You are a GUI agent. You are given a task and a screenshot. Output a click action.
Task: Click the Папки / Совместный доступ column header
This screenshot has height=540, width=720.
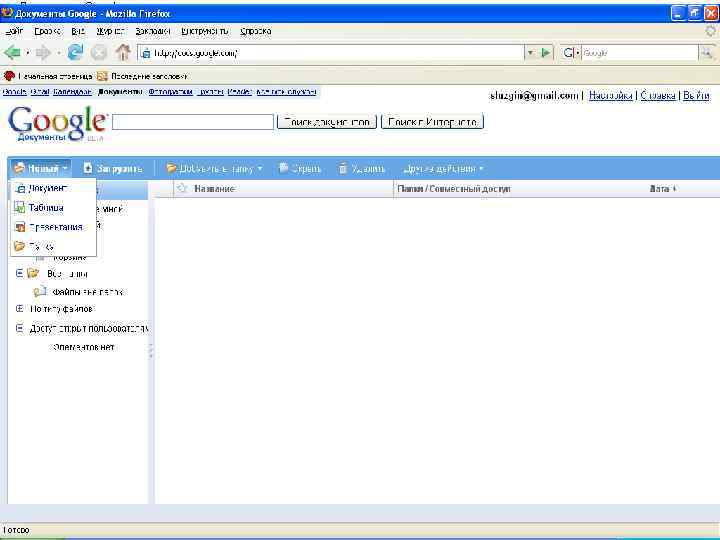tap(454, 189)
